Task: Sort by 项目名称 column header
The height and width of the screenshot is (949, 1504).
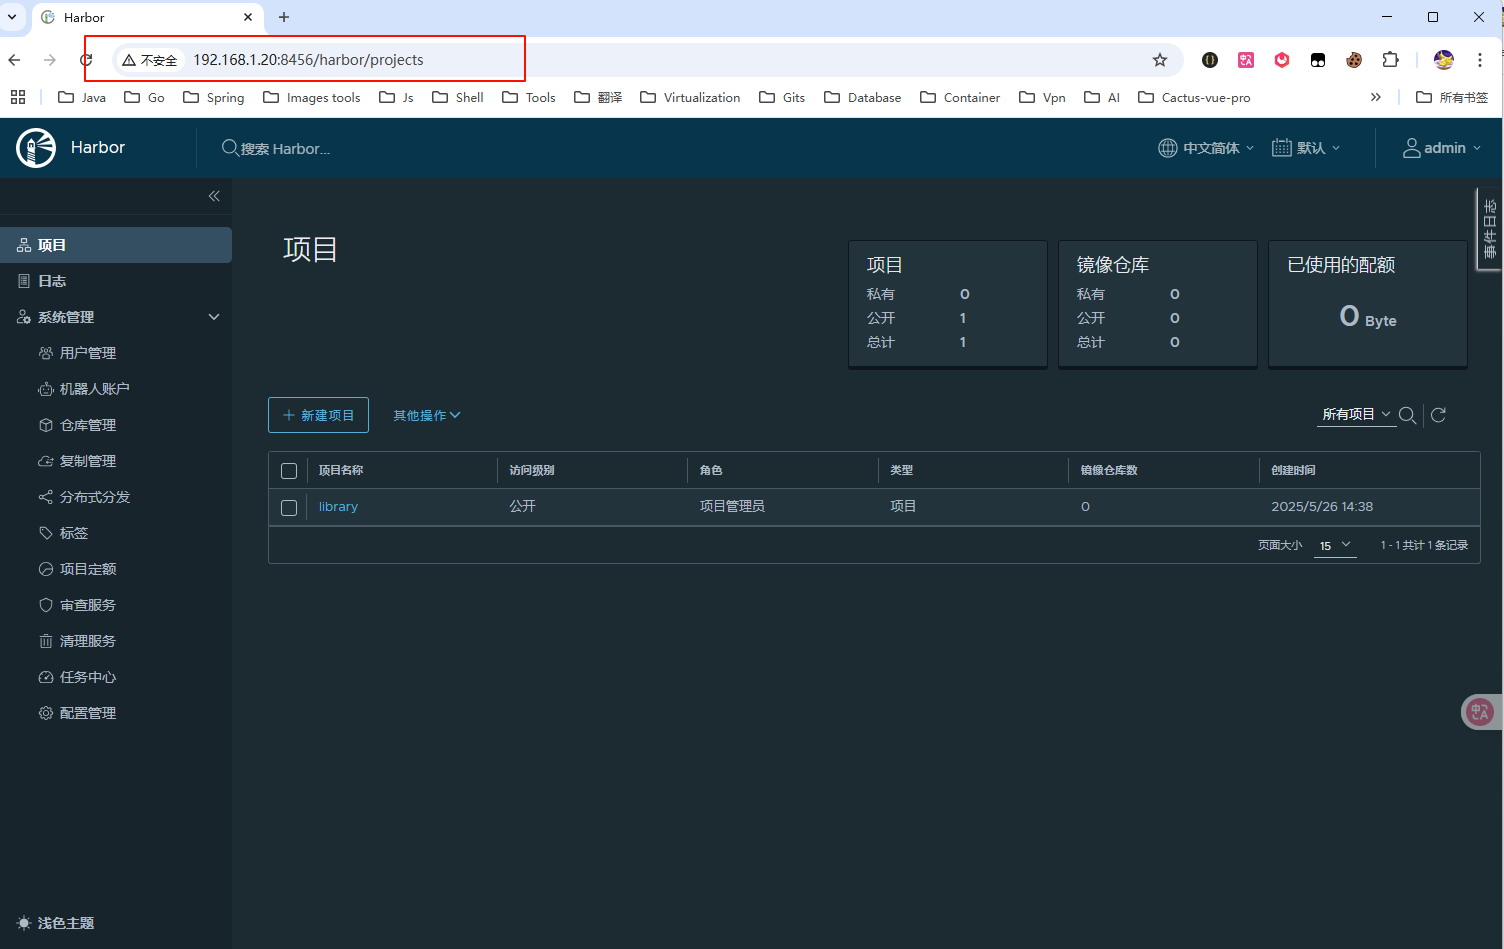Action: point(341,470)
